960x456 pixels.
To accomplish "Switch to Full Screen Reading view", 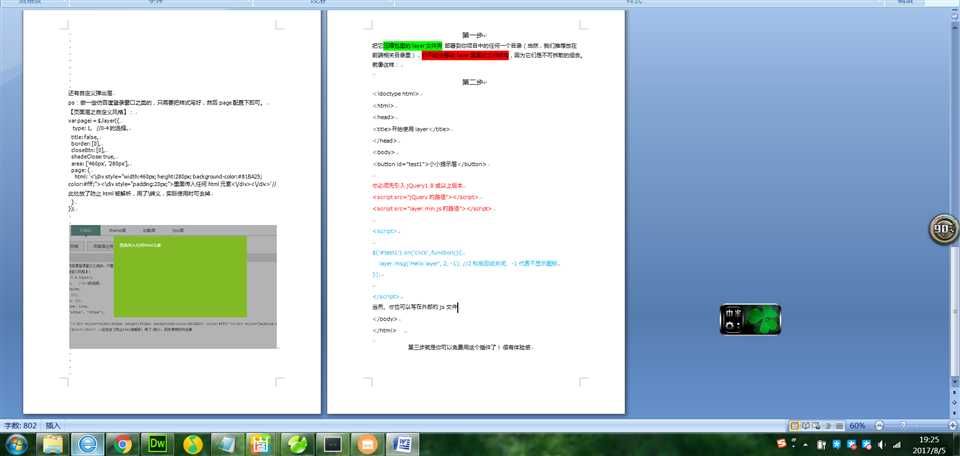I will coord(806,426).
